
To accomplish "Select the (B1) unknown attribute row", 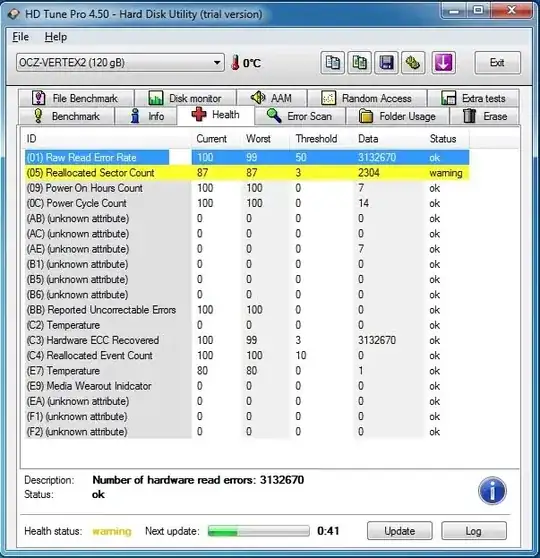I will point(247,264).
